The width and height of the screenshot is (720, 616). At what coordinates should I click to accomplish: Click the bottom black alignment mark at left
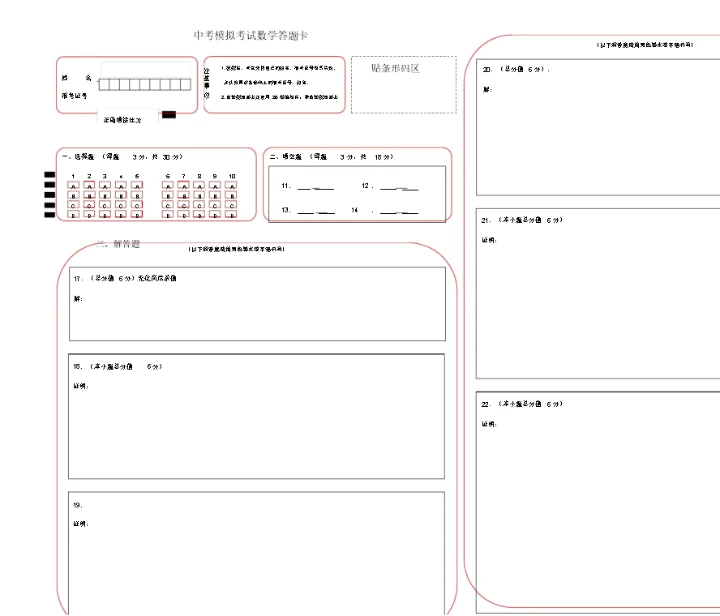(49, 217)
